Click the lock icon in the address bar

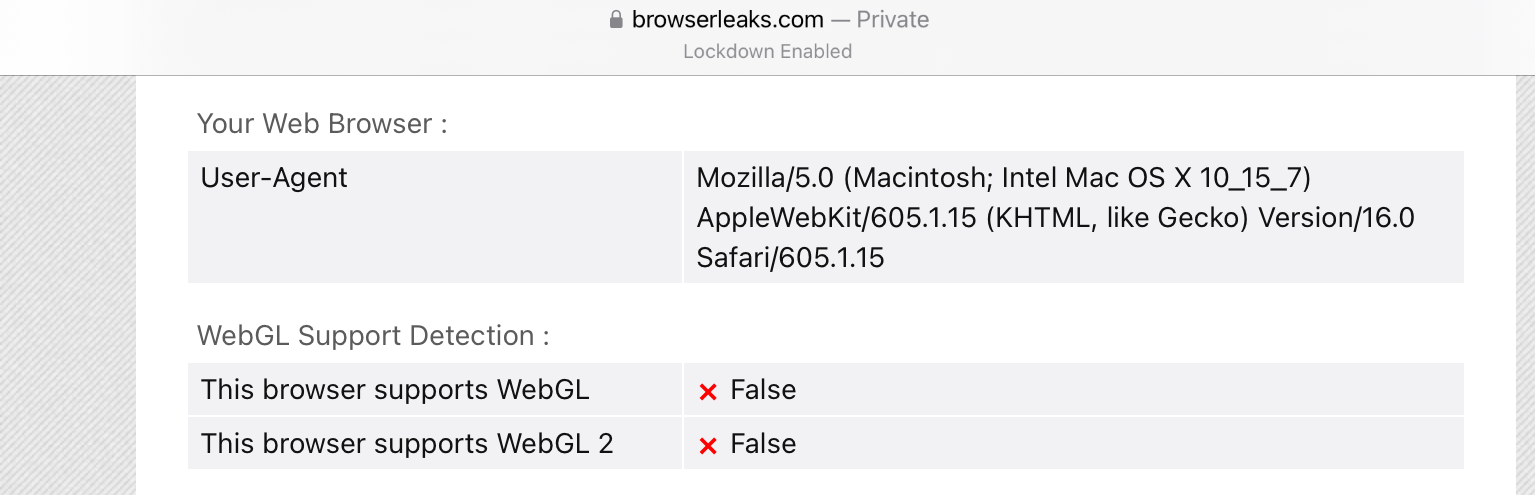click(x=616, y=20)
